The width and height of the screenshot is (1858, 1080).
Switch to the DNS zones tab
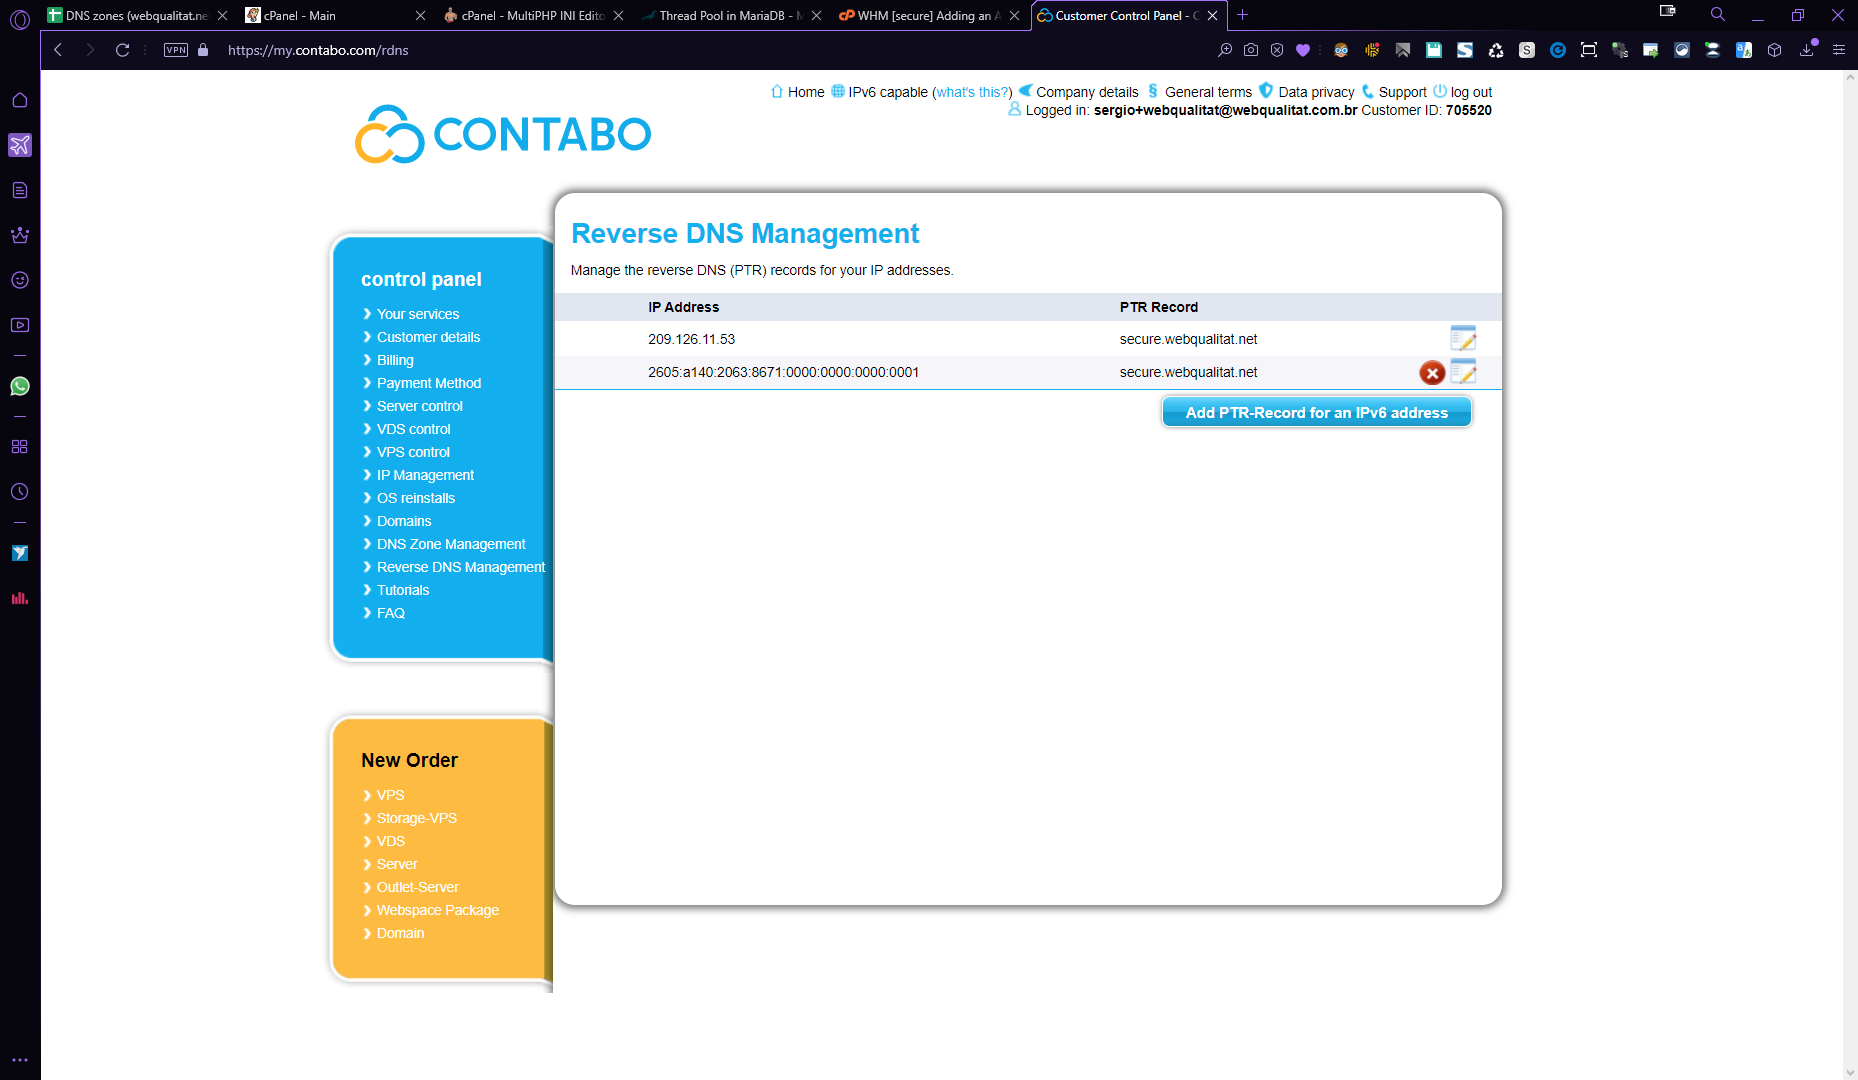[x=137, y=15]
